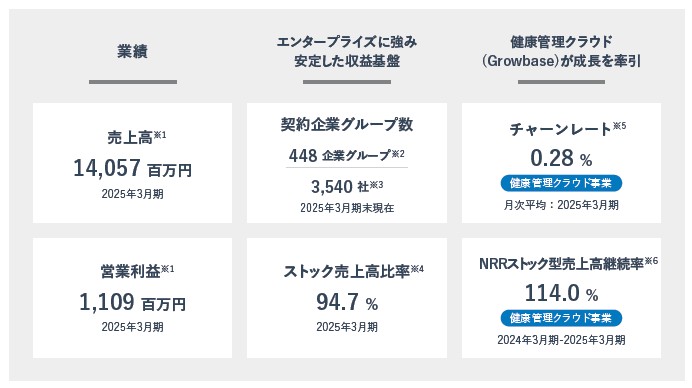Click the 2024年3月期-2025年3月期 period label
This screenshot has width=692, height=388.
click(561, 340)
